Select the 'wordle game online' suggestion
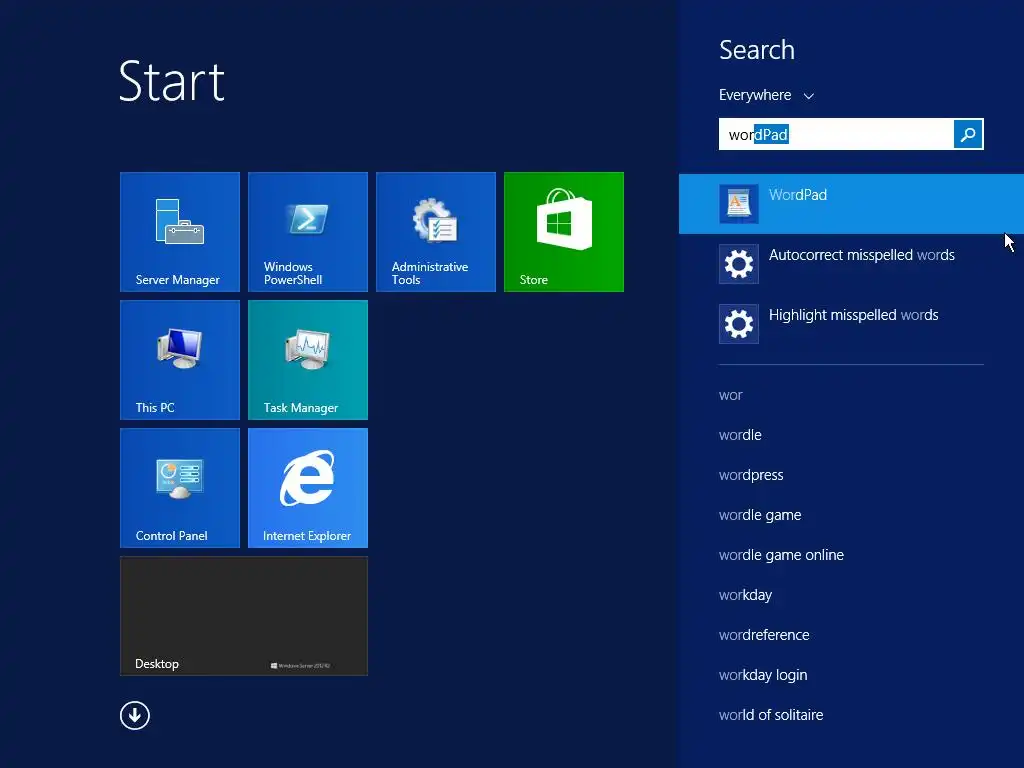Image resolution: width=1024 pixels, height=768 pixels. coord(781,555)
